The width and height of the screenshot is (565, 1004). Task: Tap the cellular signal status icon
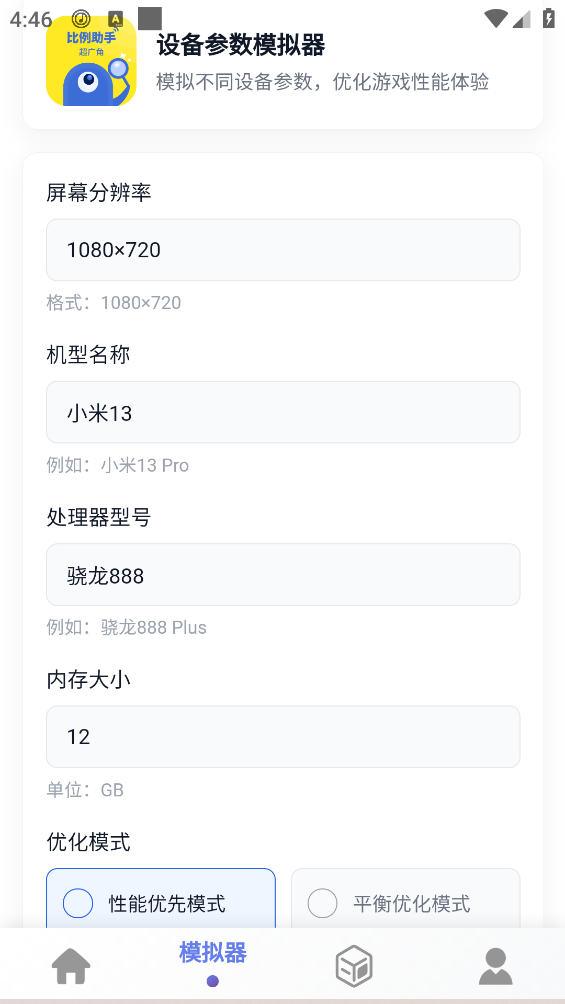point(522,19)
